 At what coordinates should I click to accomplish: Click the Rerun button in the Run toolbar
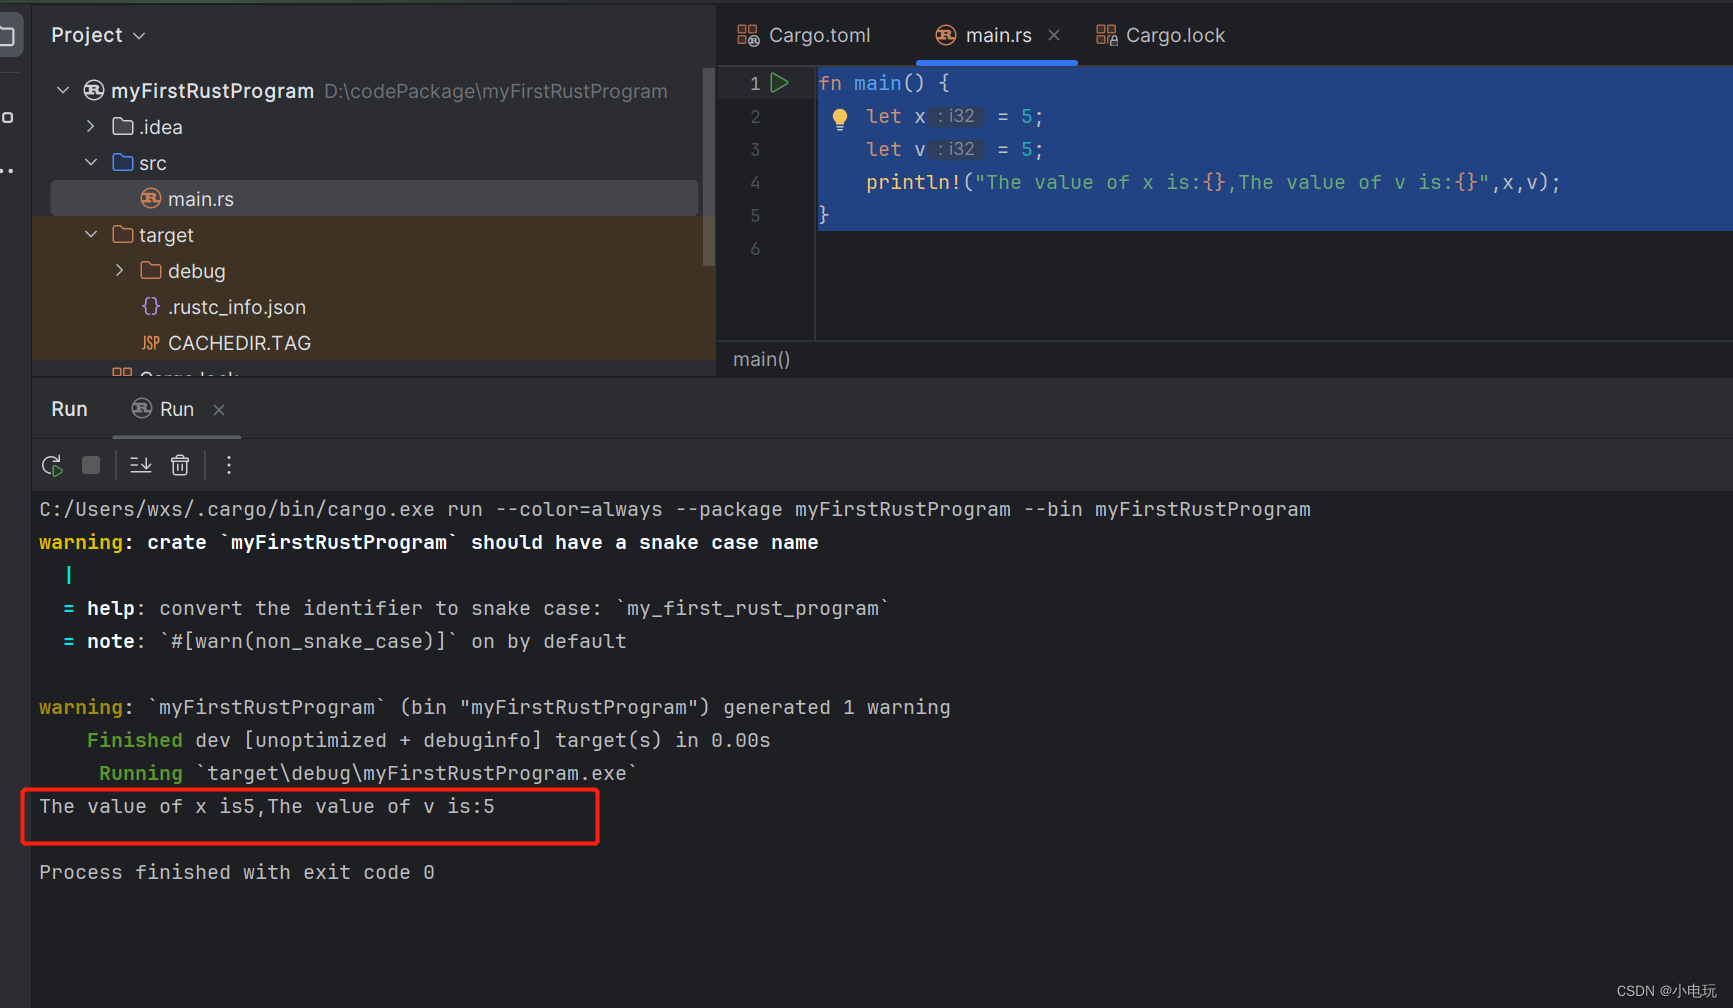coord(52,465)
